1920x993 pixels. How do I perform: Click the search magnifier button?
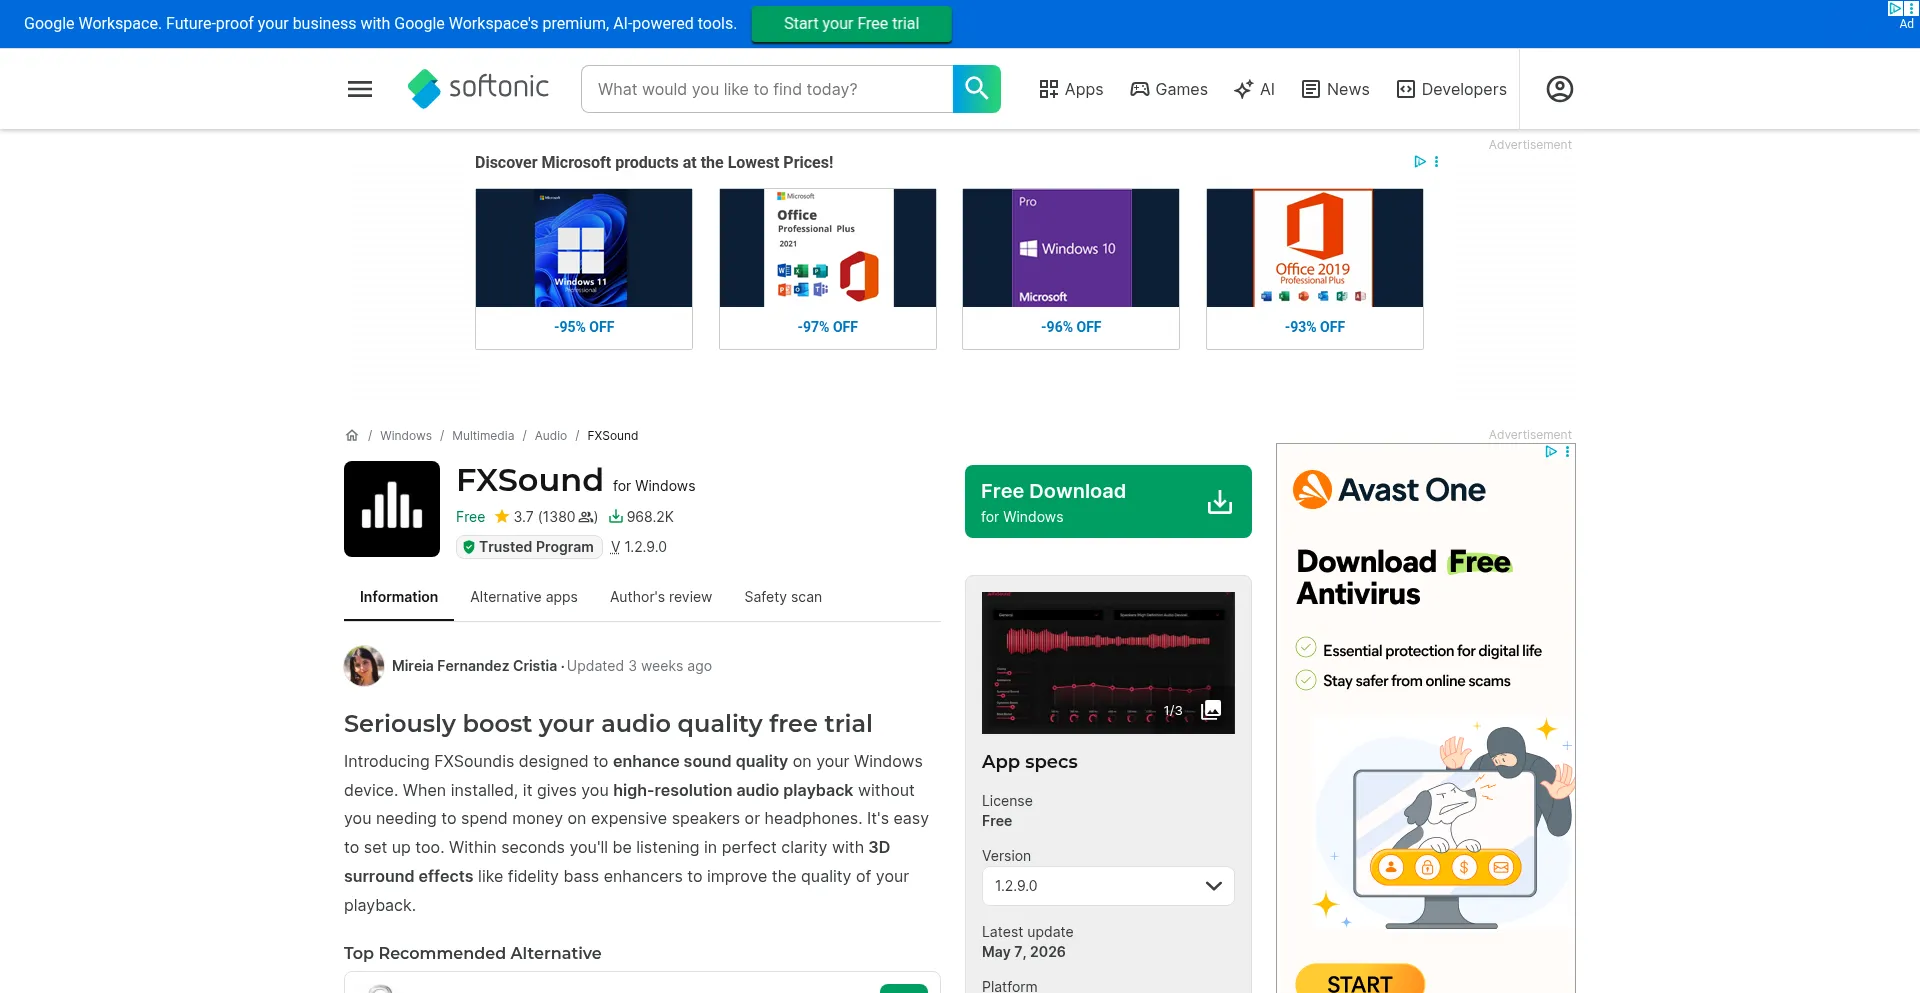(x=977, y=89)
